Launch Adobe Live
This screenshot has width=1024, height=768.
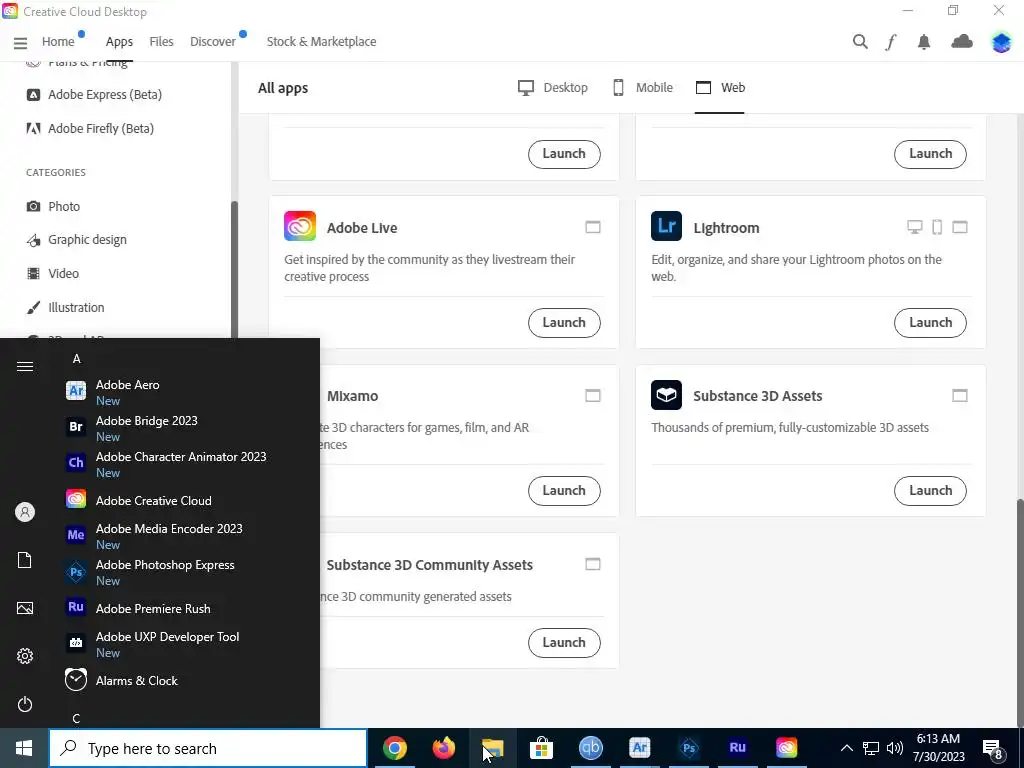coord(564,323)
